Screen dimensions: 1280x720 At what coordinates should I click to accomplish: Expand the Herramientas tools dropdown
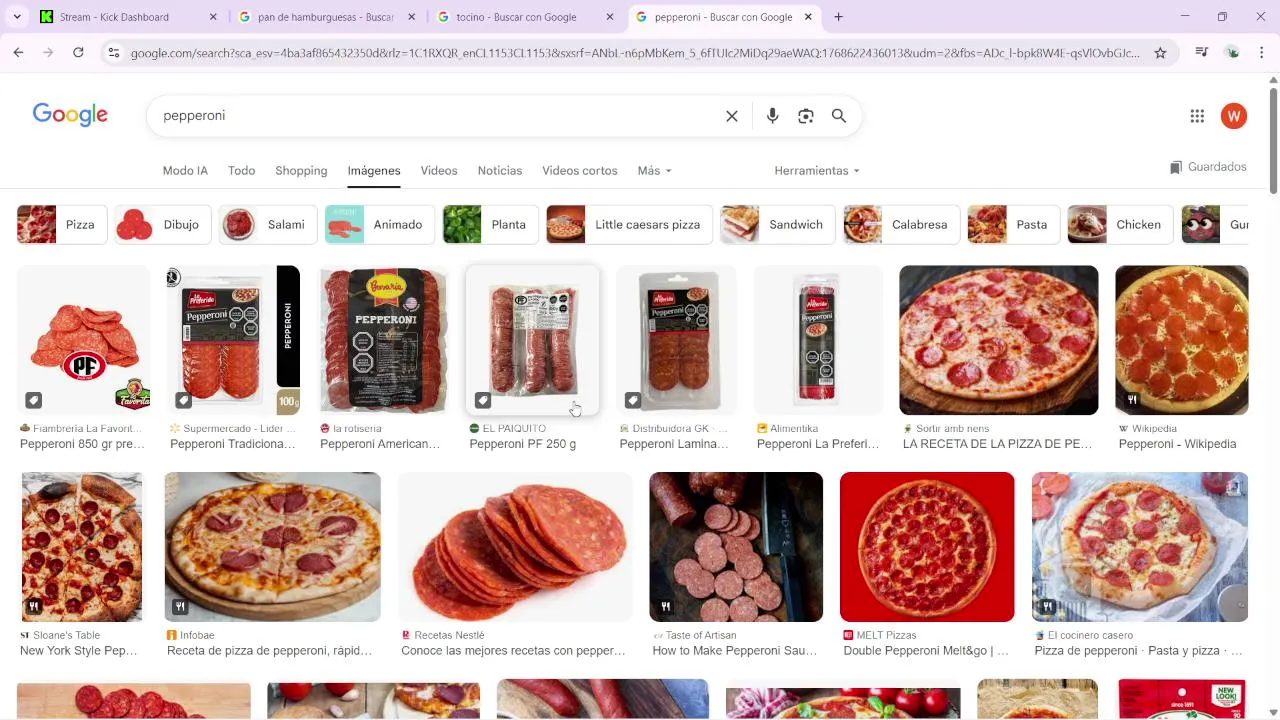pos(817,171)
